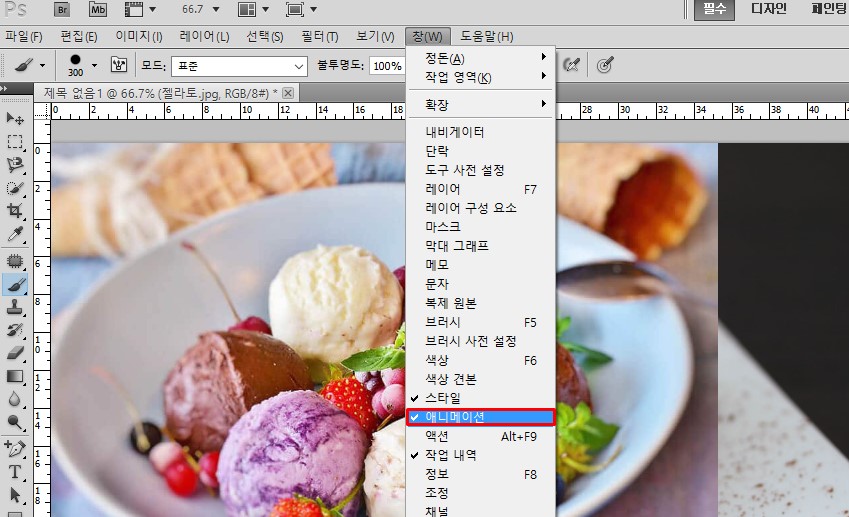849x517 pixels.
Task: Select the Eraser tool
Action: click(x=15, y=353)
